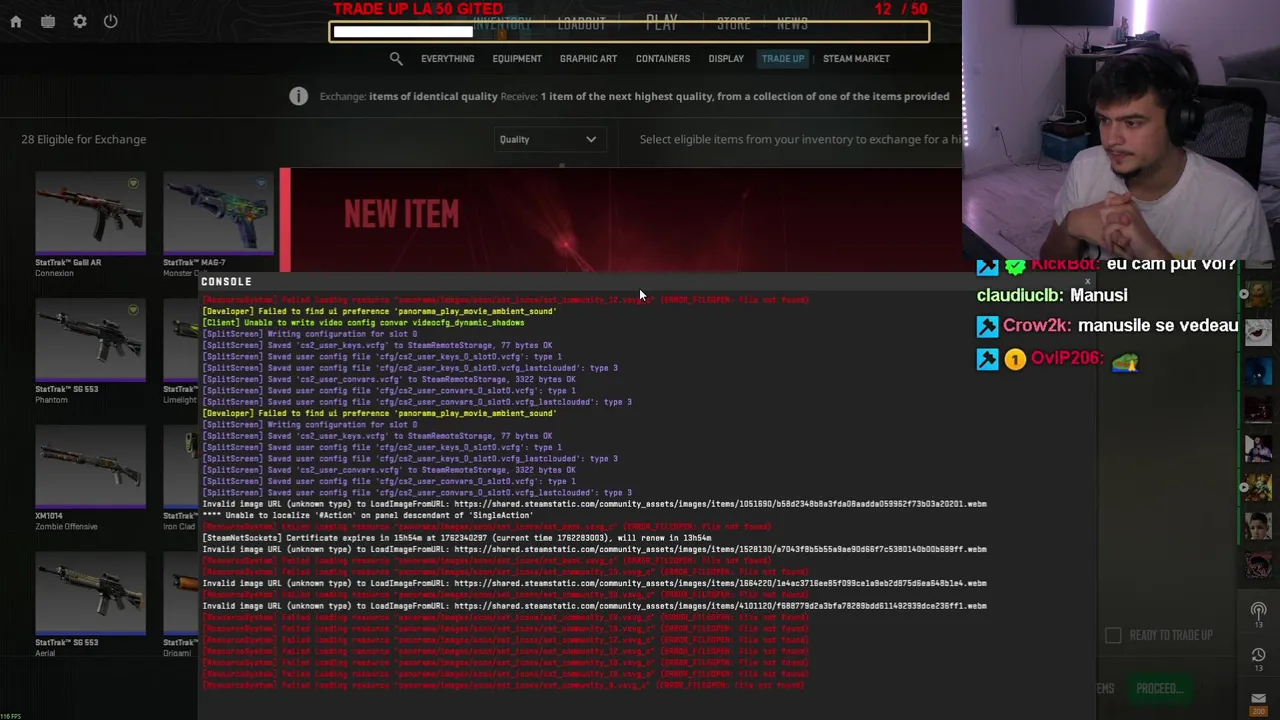
Task: Click username Crow2k in chat
Action: [1036, 326]
